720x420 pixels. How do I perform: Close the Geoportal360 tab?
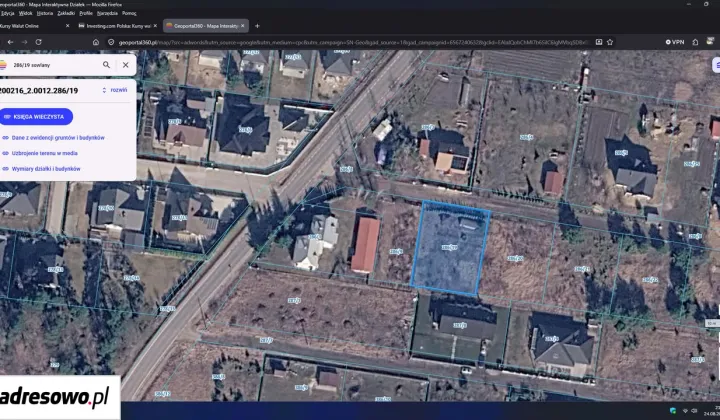(x=242, y=26)
